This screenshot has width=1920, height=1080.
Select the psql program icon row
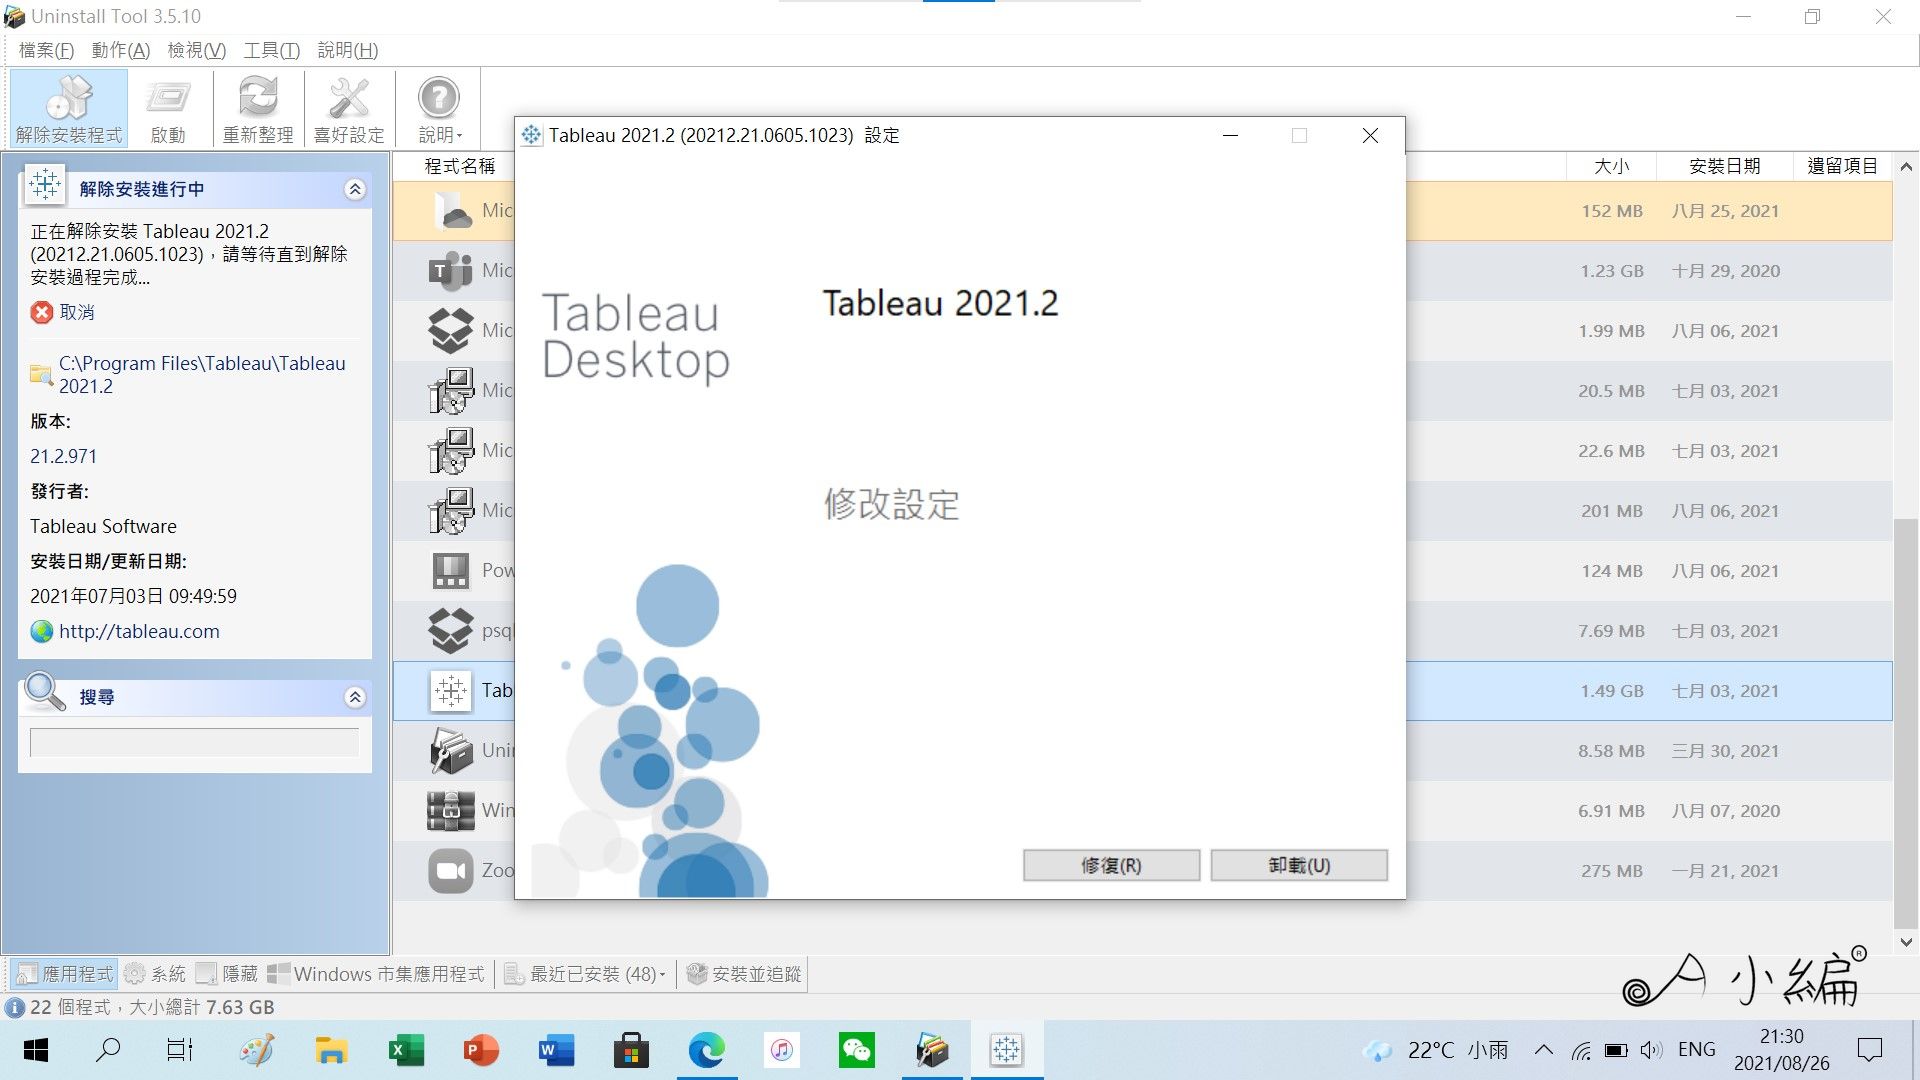451,631
